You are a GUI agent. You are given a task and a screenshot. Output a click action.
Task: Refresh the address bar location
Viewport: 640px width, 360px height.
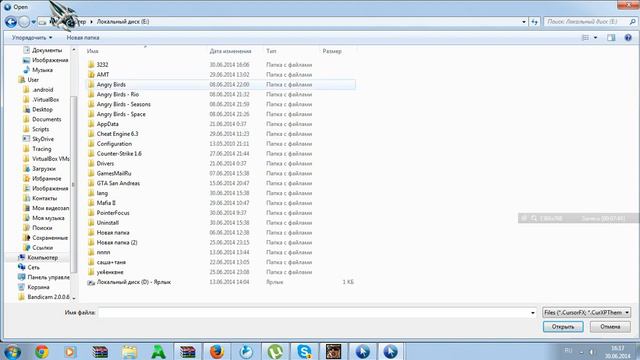(x=534, y=22)
